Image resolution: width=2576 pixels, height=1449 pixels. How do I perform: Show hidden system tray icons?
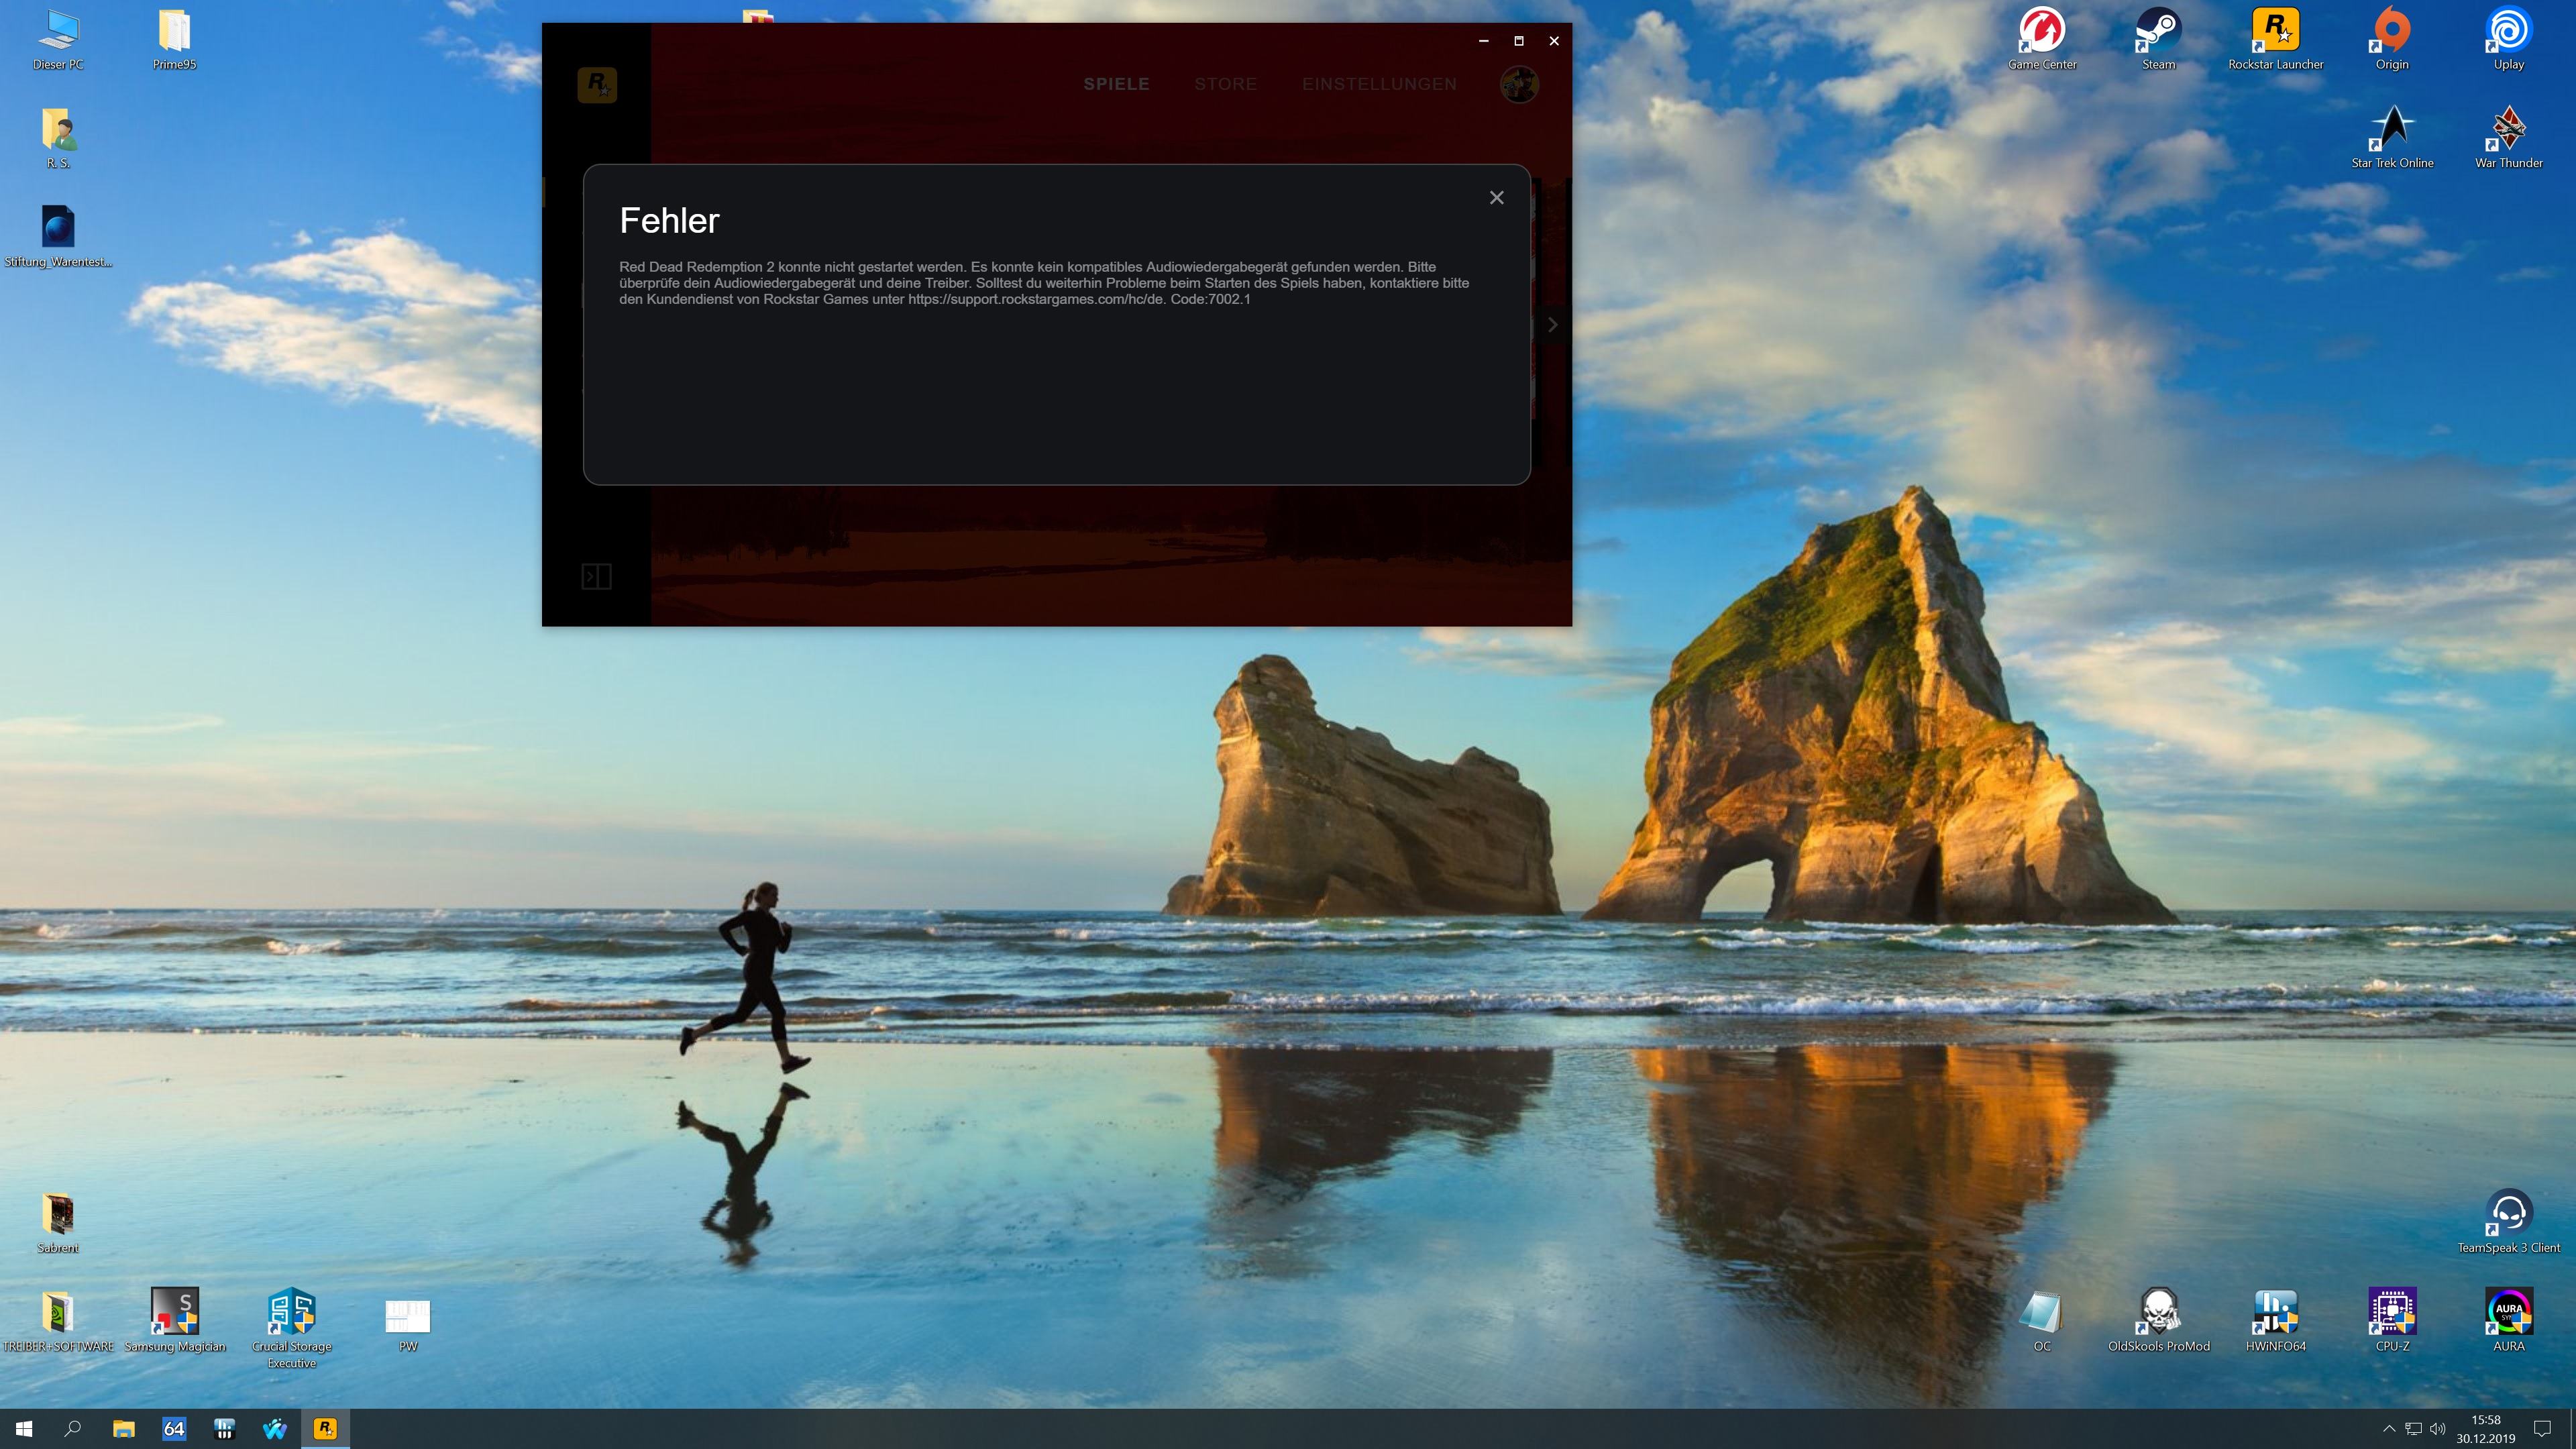click(2389, 1429)
